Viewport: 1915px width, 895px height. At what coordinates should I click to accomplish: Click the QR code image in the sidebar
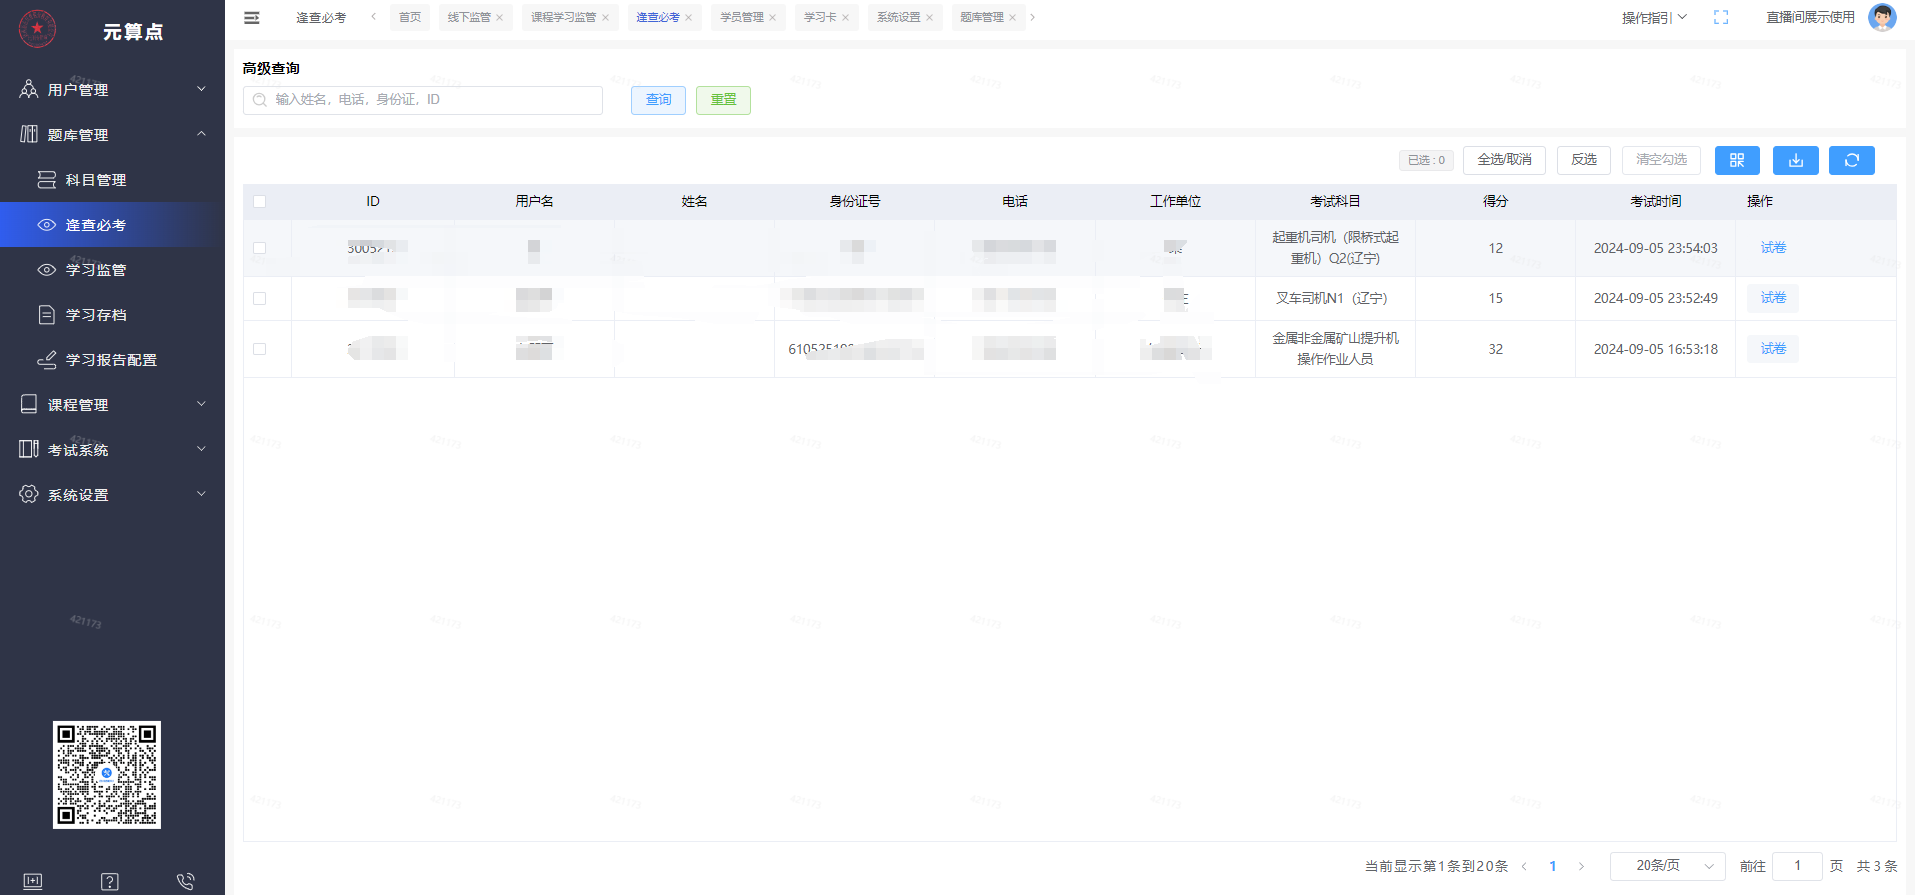point(107,775)
